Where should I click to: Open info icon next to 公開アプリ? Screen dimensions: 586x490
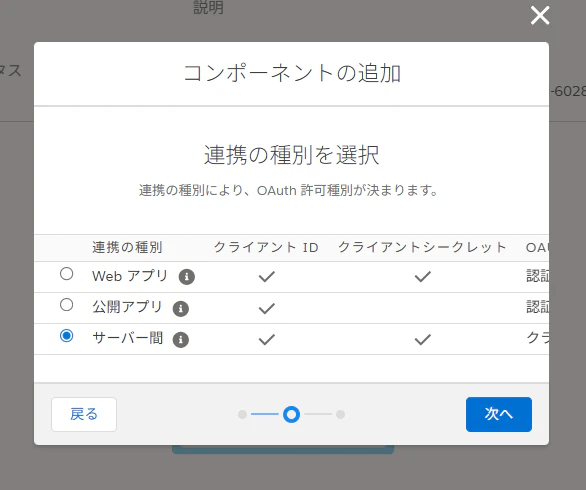pyautogui.click(x=181, y=308)
